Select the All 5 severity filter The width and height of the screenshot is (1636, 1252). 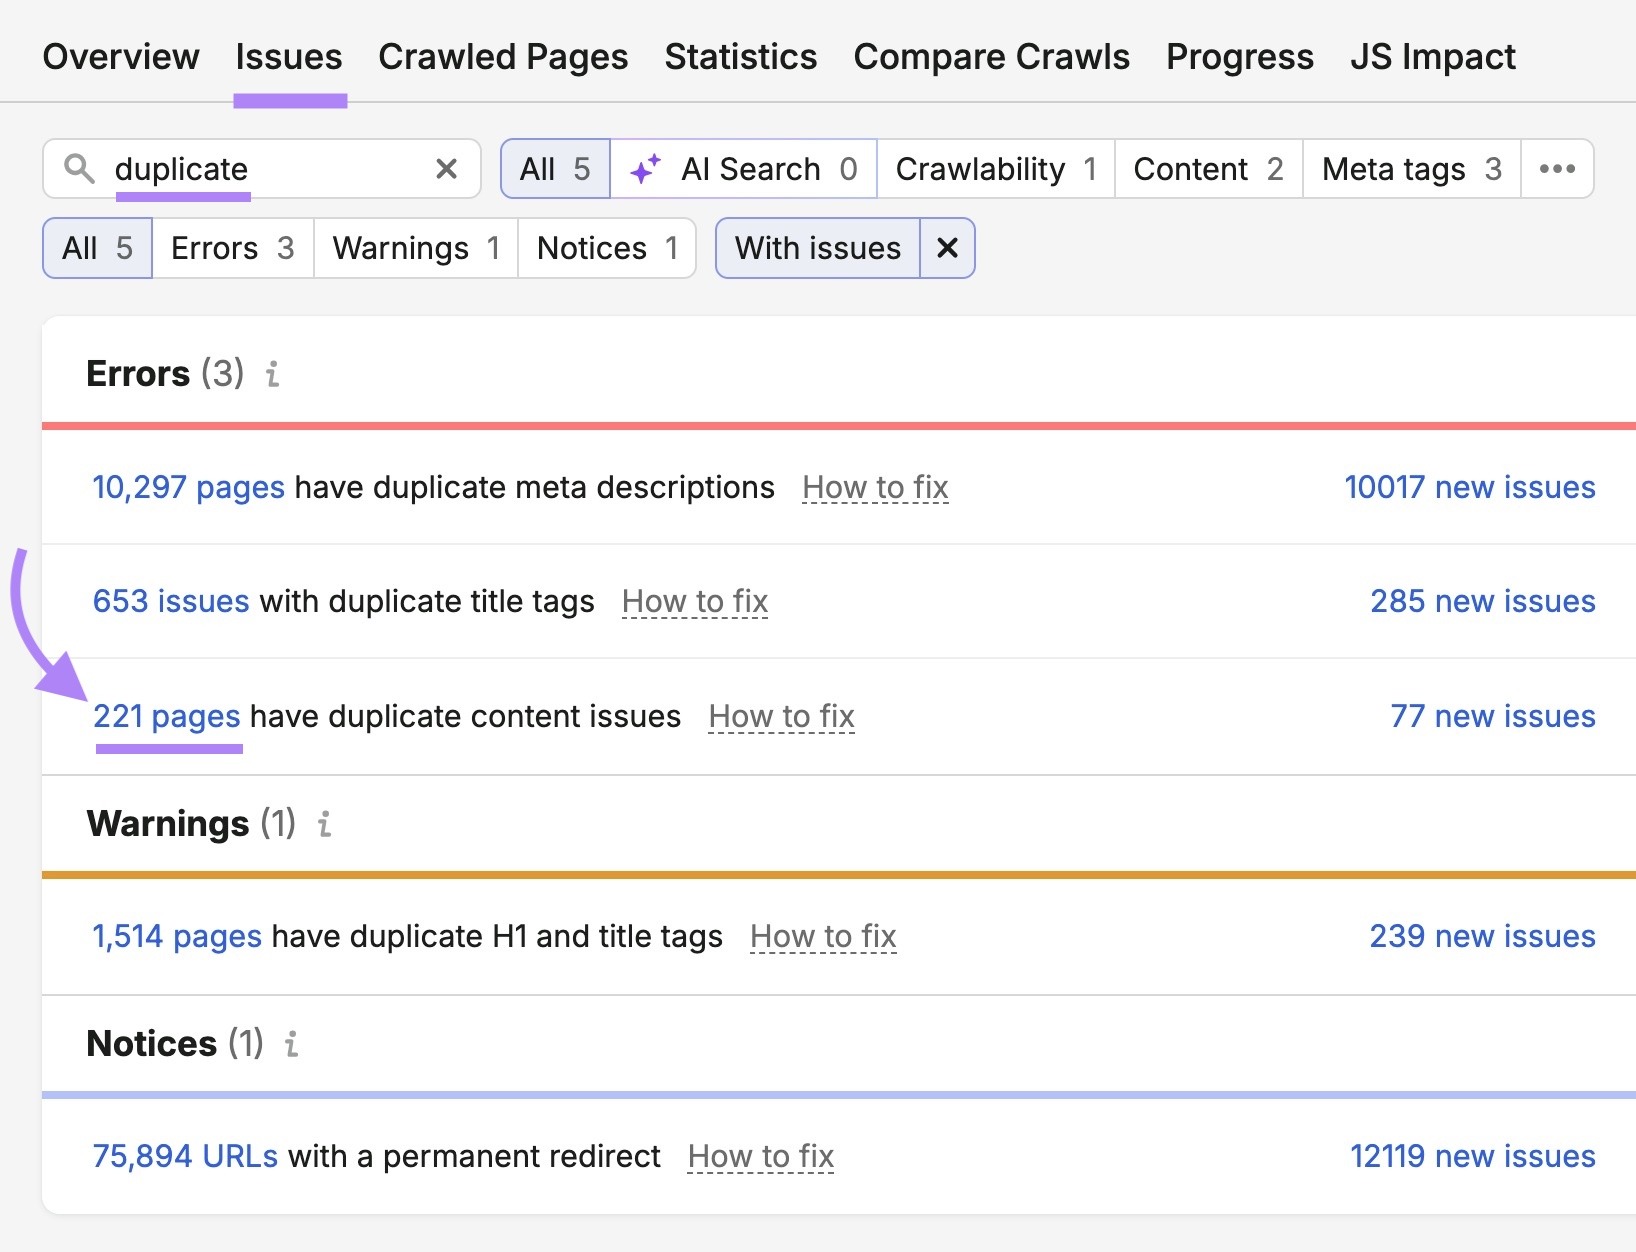97,248
